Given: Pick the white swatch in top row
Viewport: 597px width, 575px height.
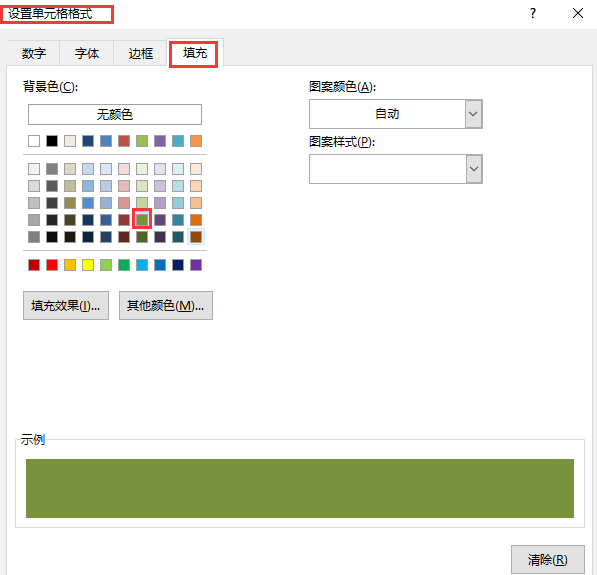Looking at the screenshot, I should (x=34, y=141).
